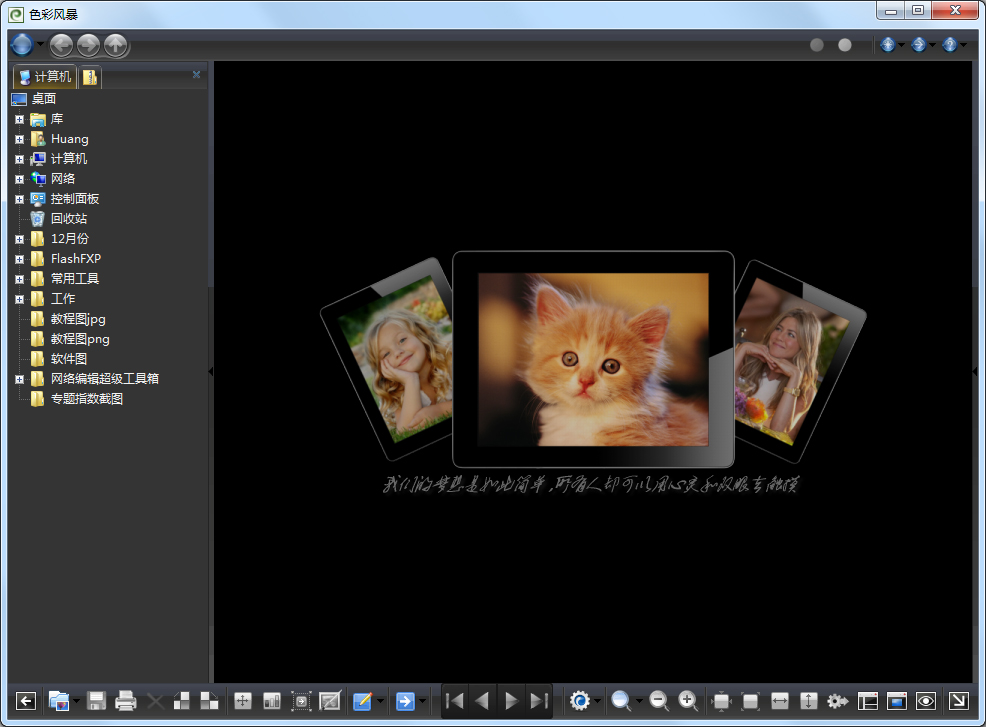Viewport: 986px width, 727px height.
Task: Click the top-right blue help icon
Action: [950, 45]
